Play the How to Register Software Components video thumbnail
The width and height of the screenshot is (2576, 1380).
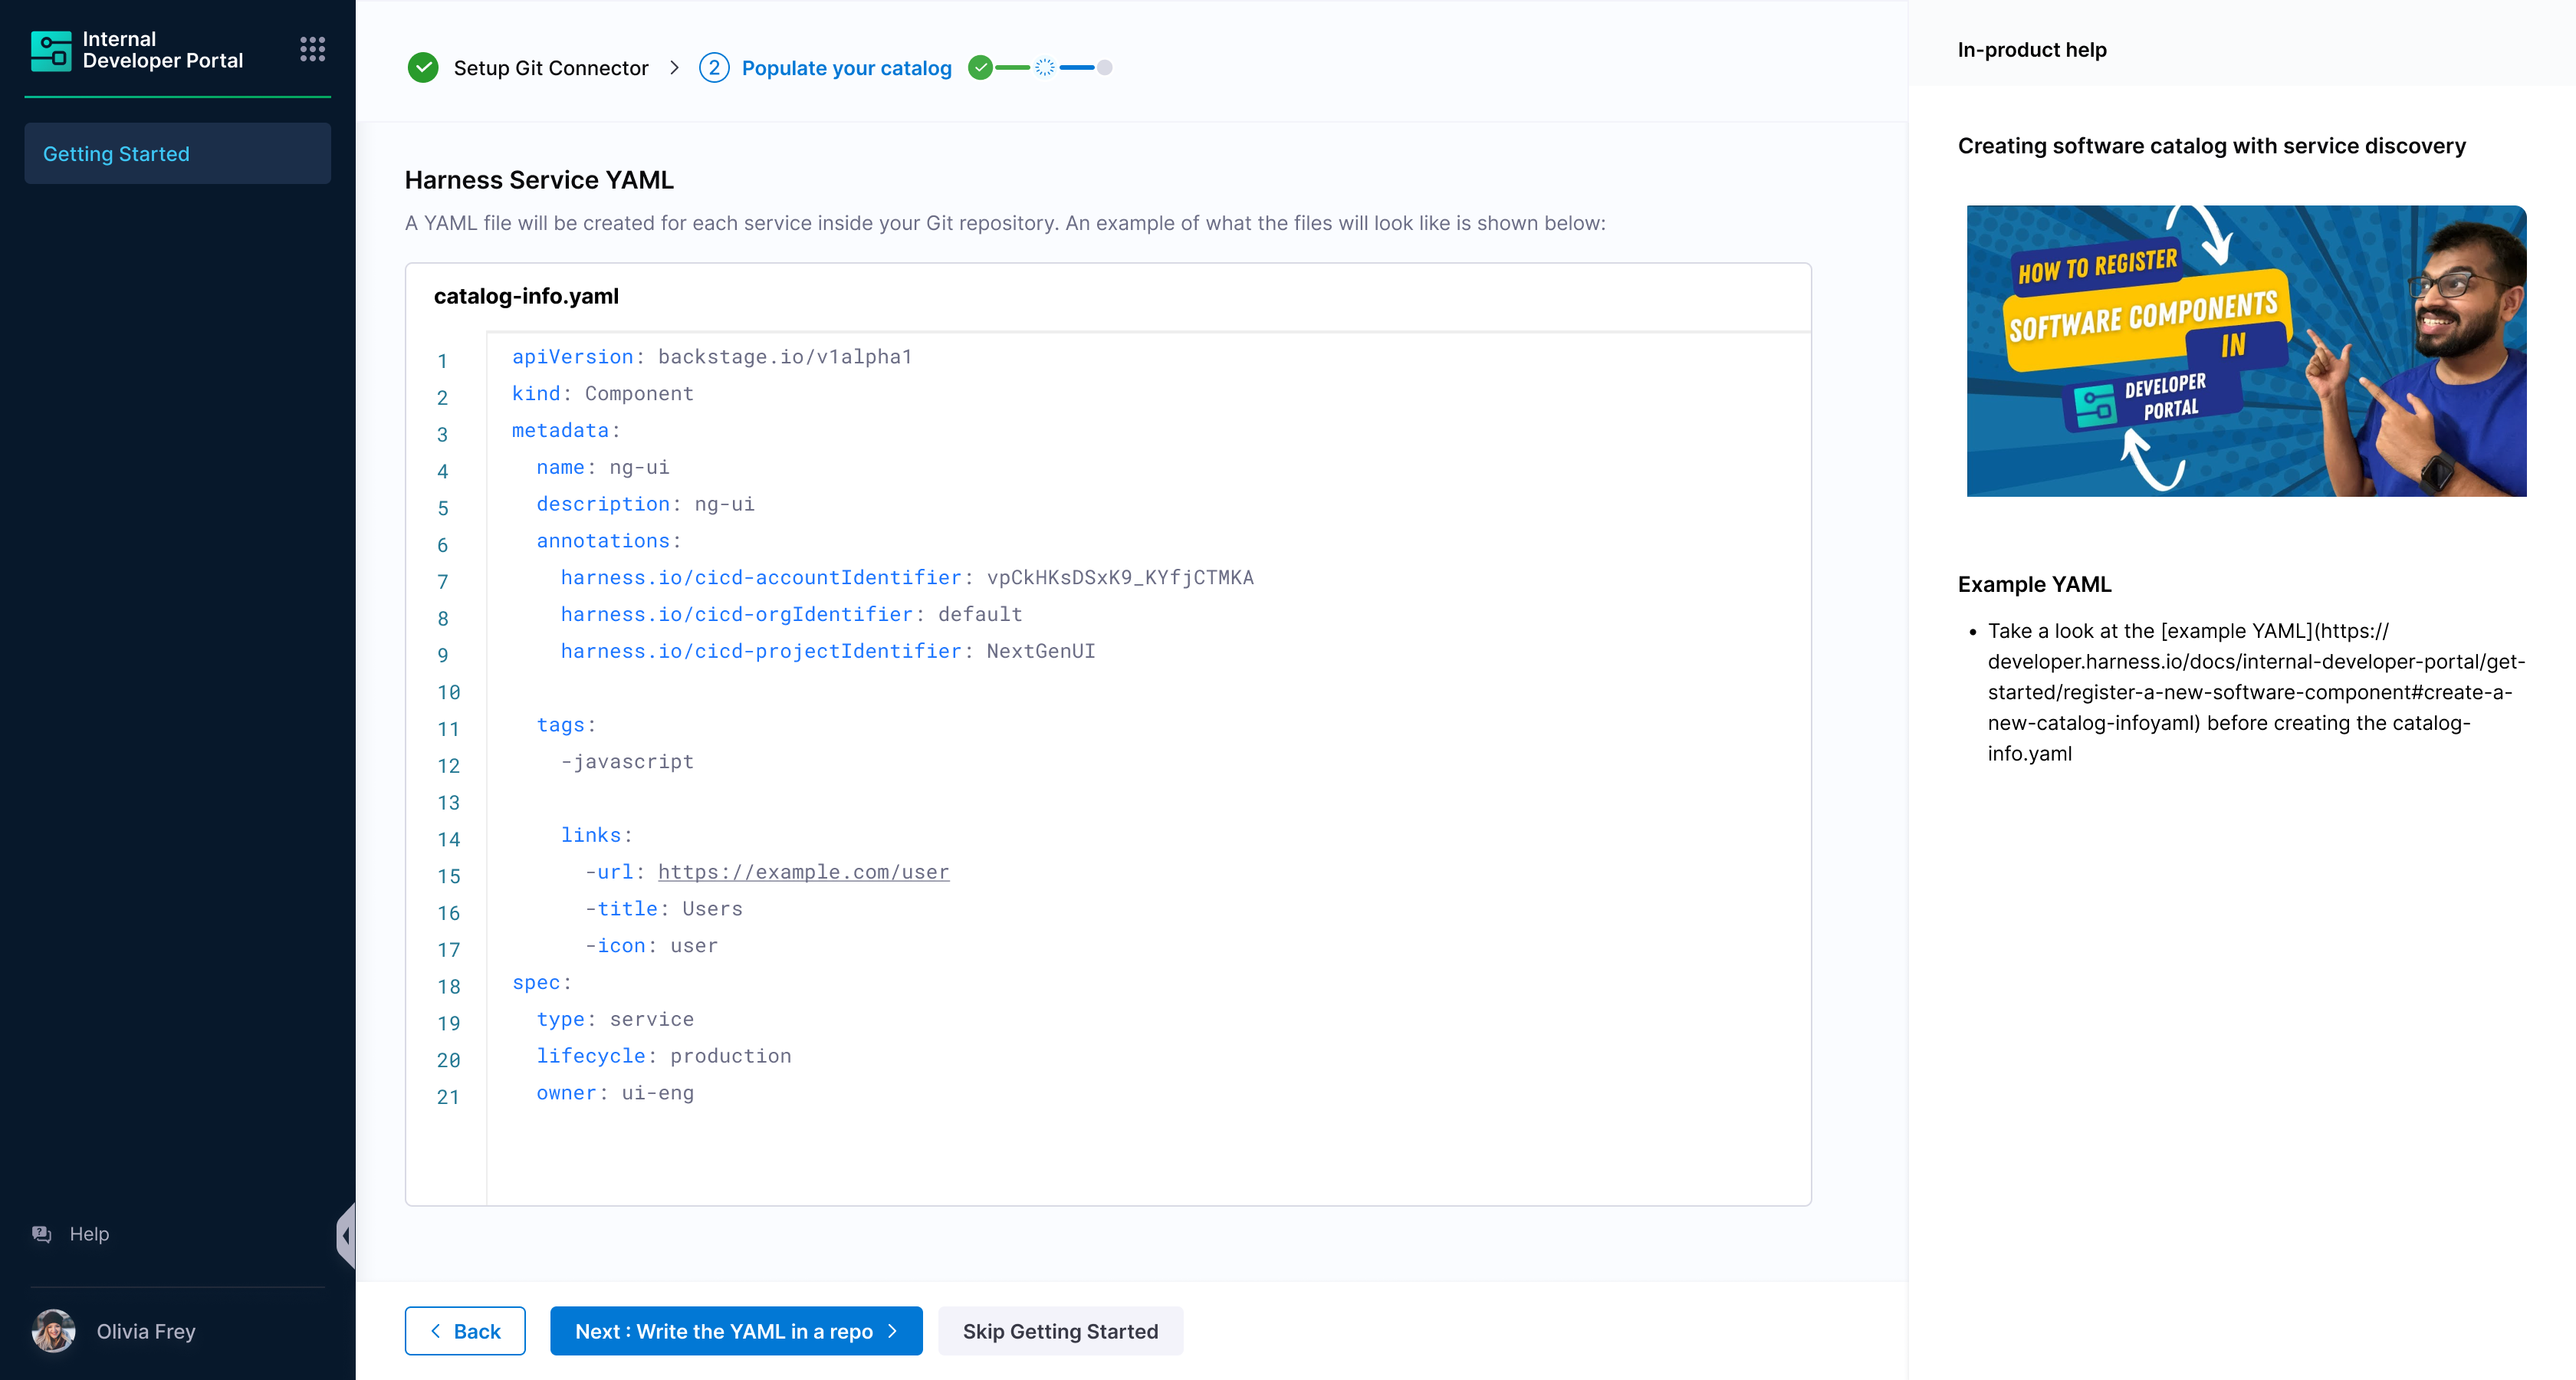[x=2246, y=351]
